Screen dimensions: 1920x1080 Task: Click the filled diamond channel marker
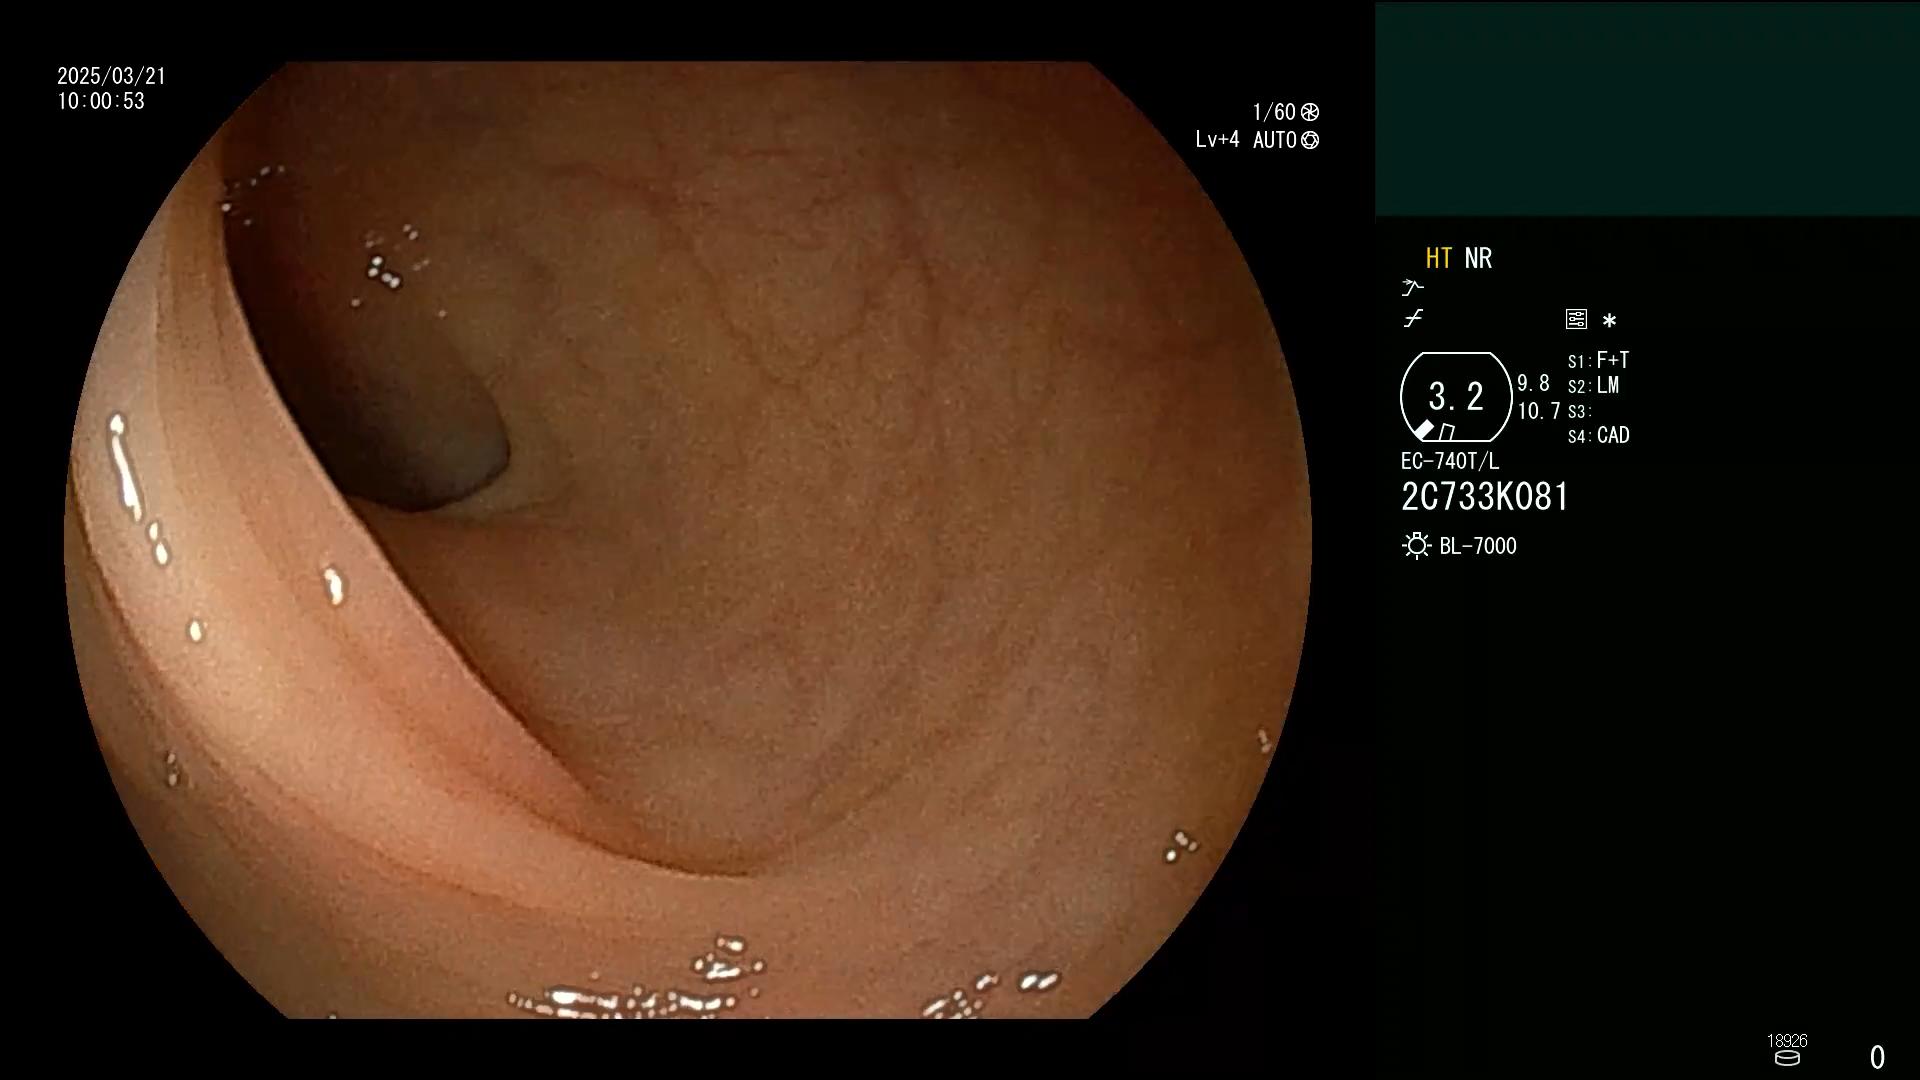tap(1424, 430)
